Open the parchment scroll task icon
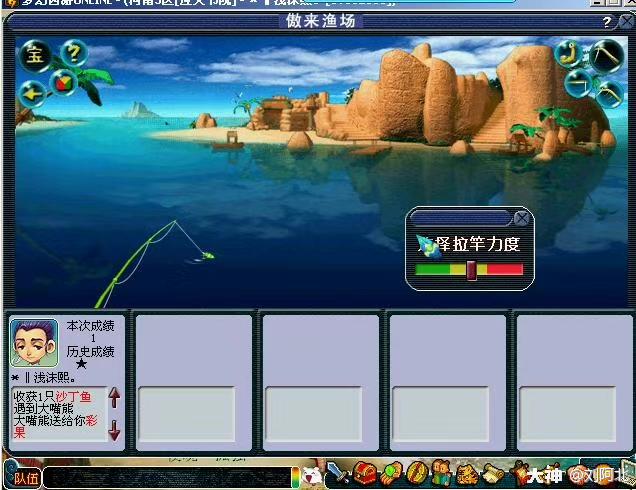 pos(492,475)
